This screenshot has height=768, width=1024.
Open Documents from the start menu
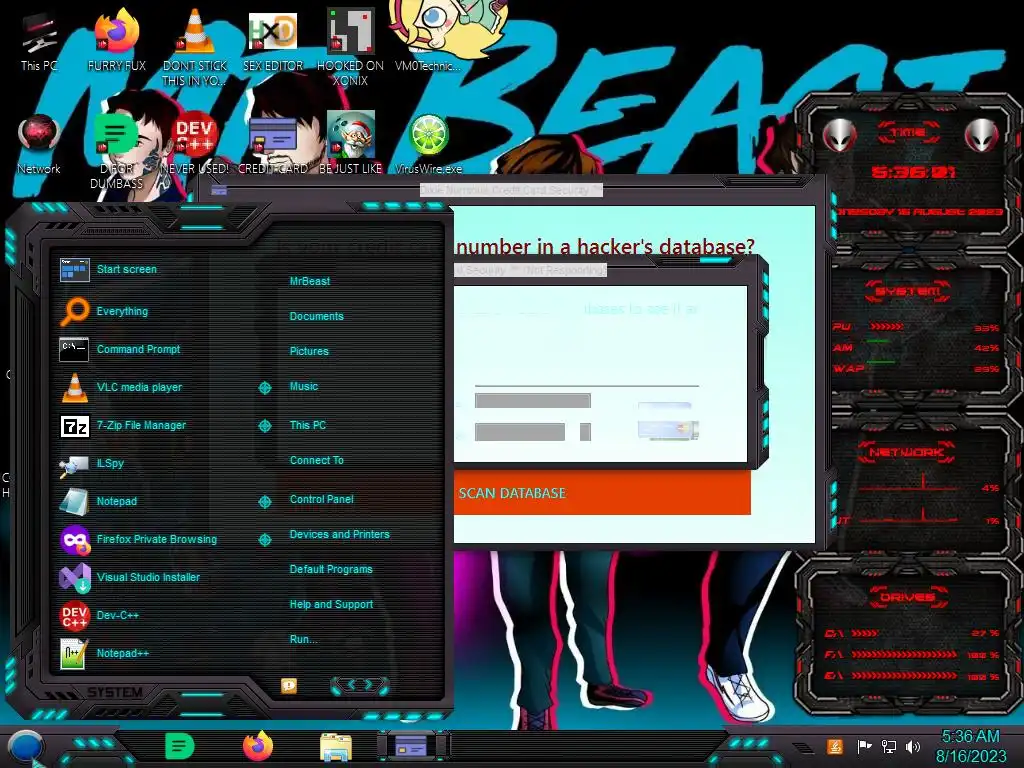(316, 316)
